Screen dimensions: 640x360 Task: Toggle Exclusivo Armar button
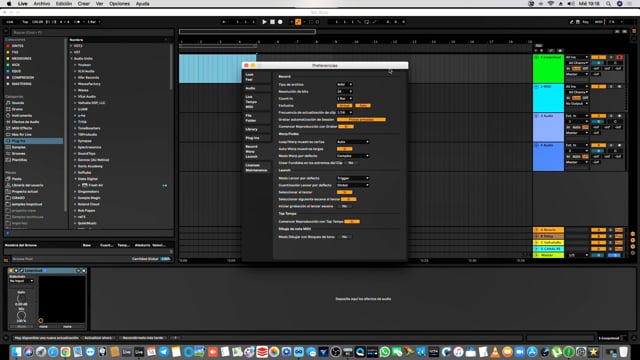click(x=344, y=106)
